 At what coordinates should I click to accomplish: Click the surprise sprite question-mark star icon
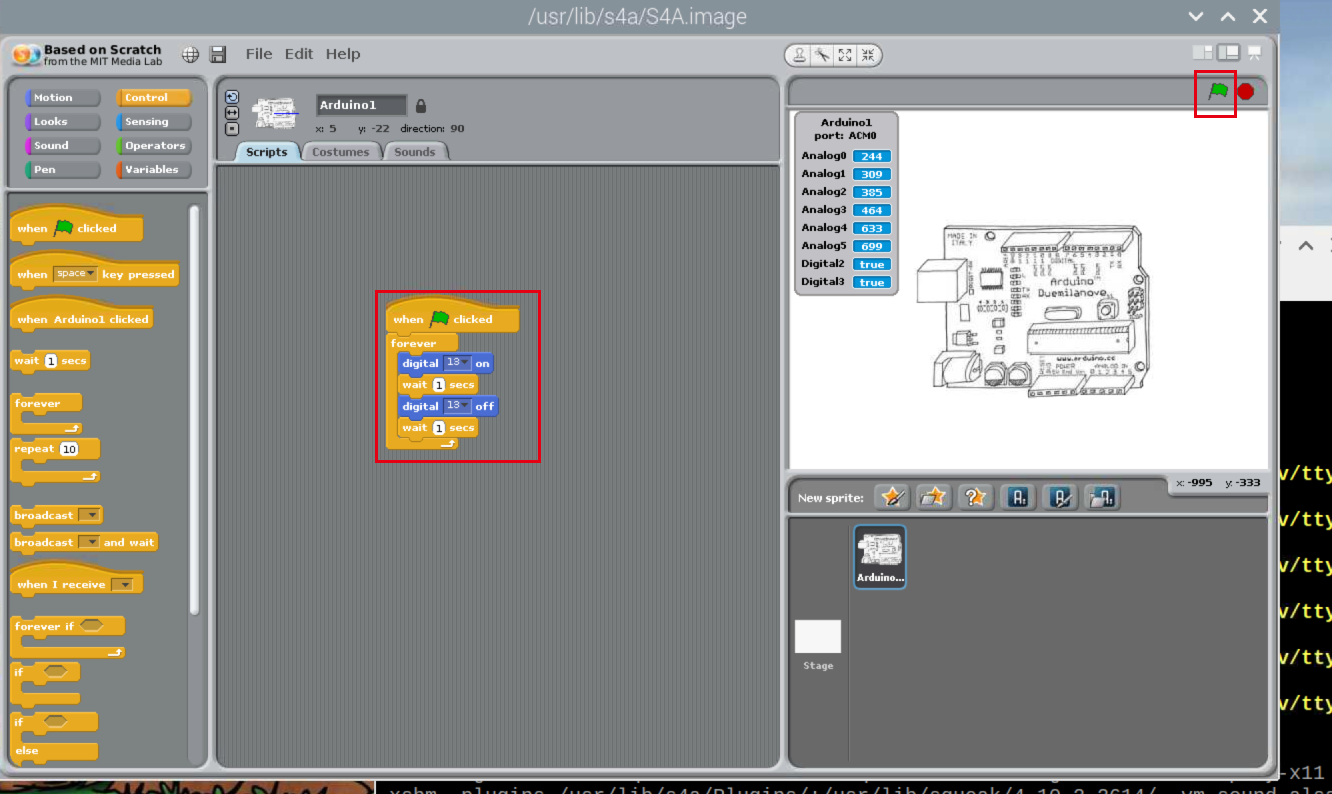pyautogui.click(x=975, y=497)
